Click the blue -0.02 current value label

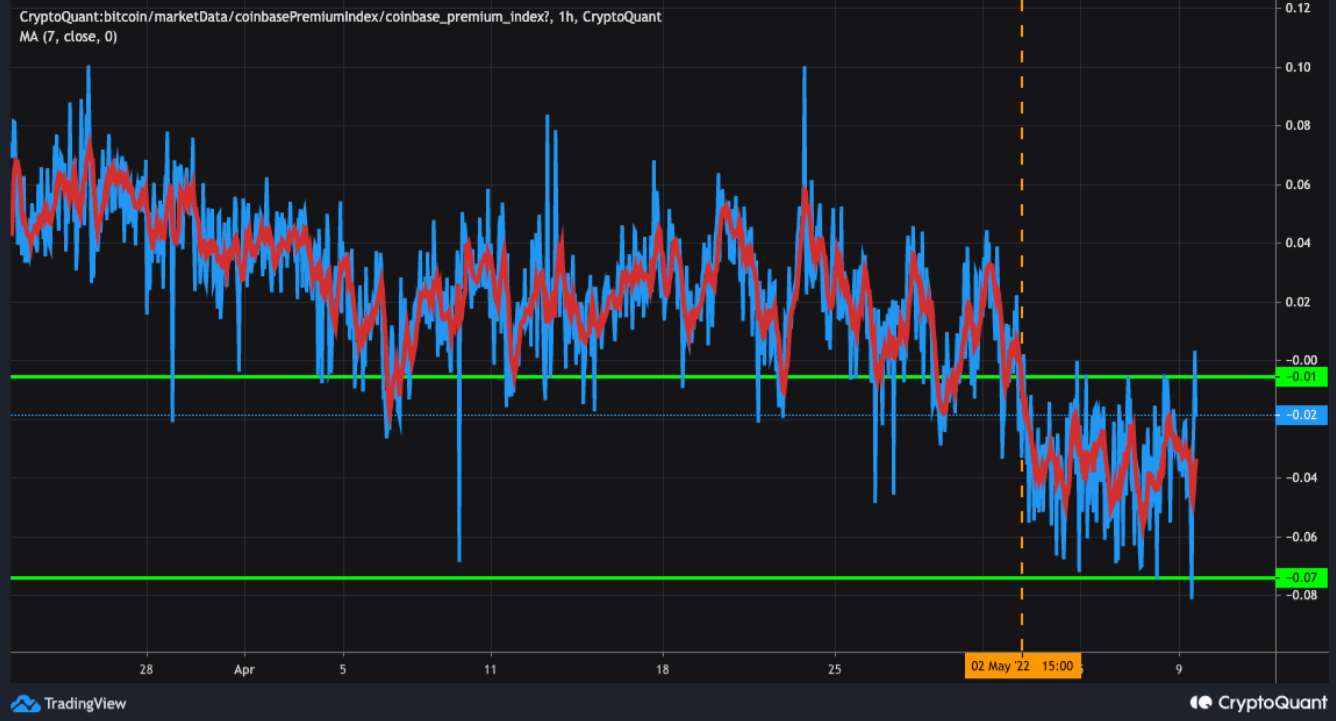pyautogui.click(x=1301, y=415)
